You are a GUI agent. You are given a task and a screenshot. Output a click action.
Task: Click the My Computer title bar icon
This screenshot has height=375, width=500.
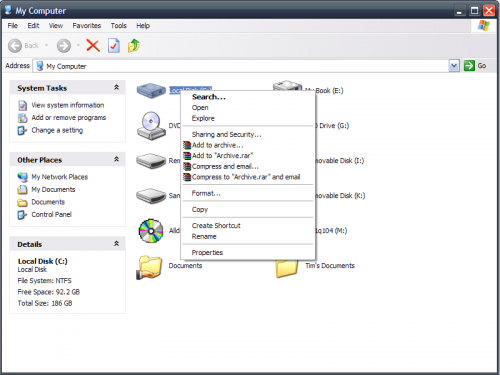click(x=8, y=10)
